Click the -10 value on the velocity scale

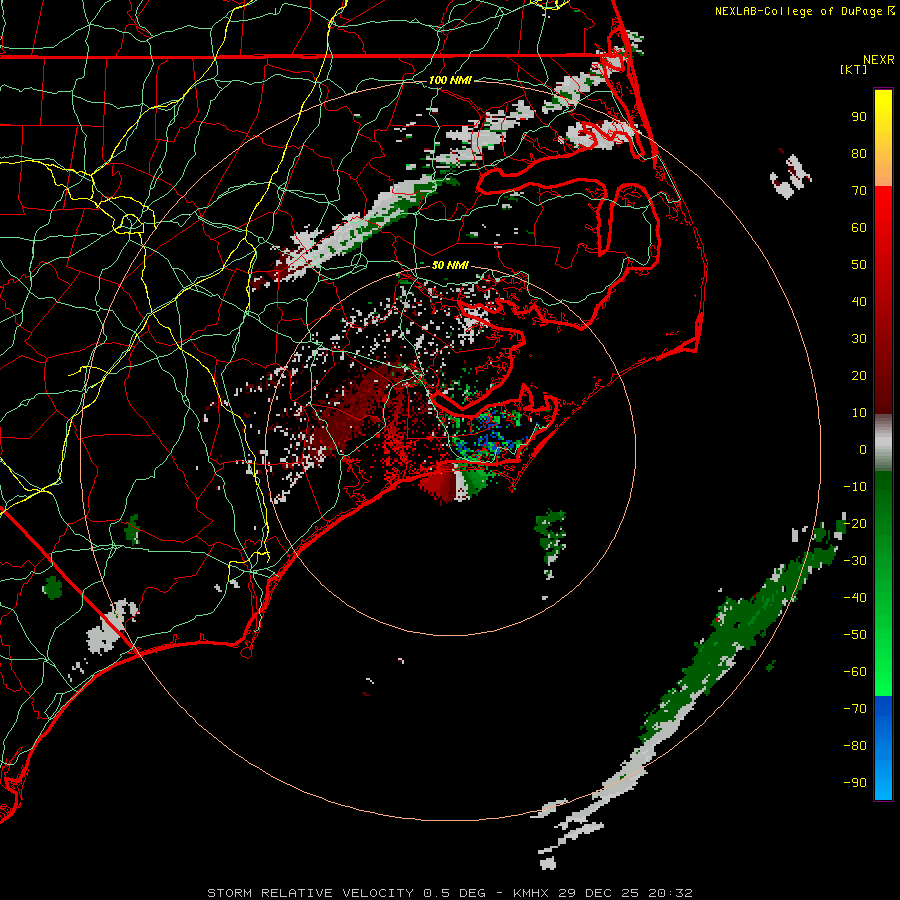[x=855, y=487]
